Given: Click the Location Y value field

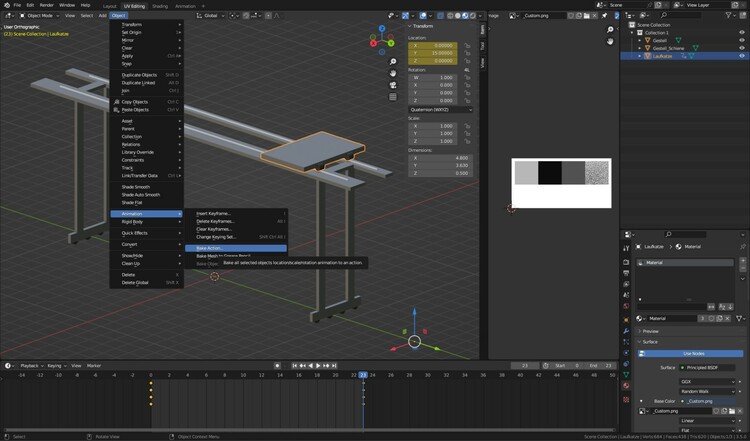Looking at the screenshot, I should [434, 53].
